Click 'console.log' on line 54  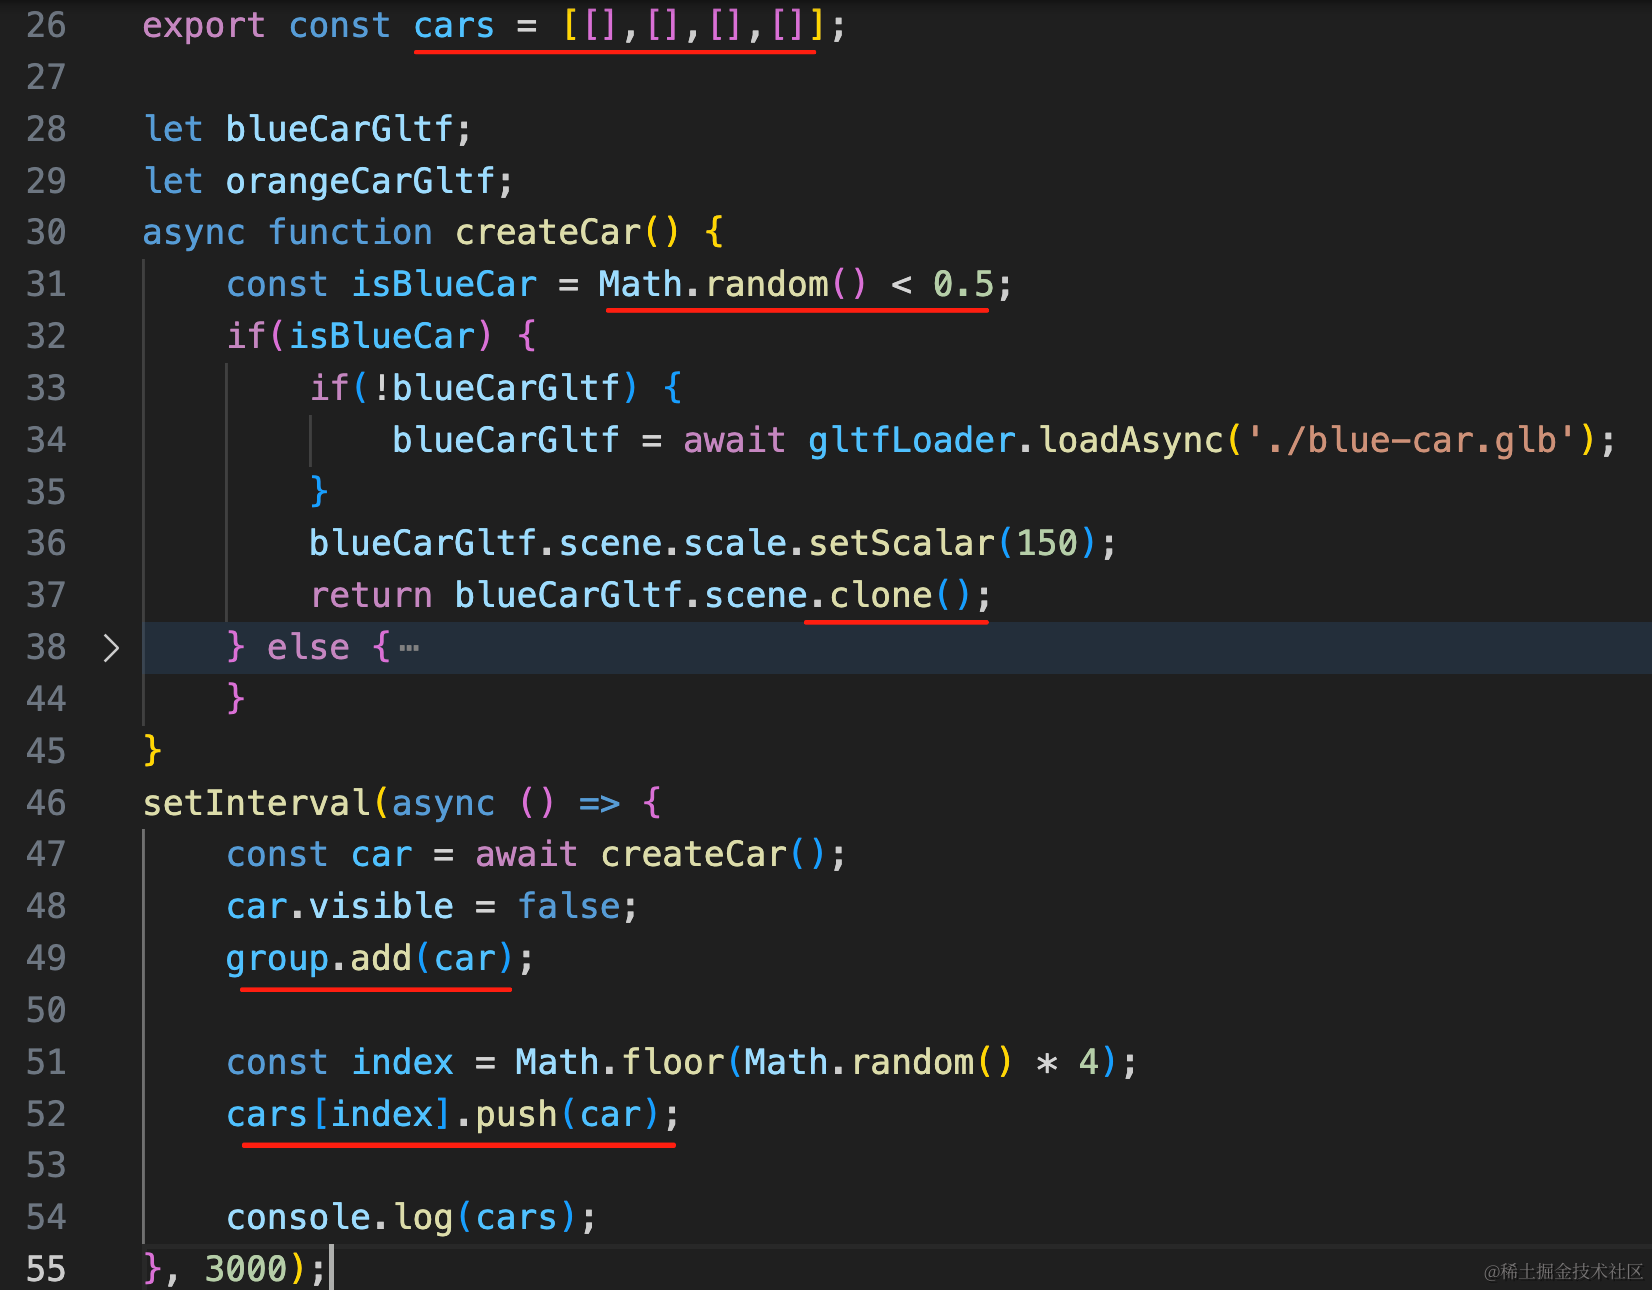tap(340, 1217)
